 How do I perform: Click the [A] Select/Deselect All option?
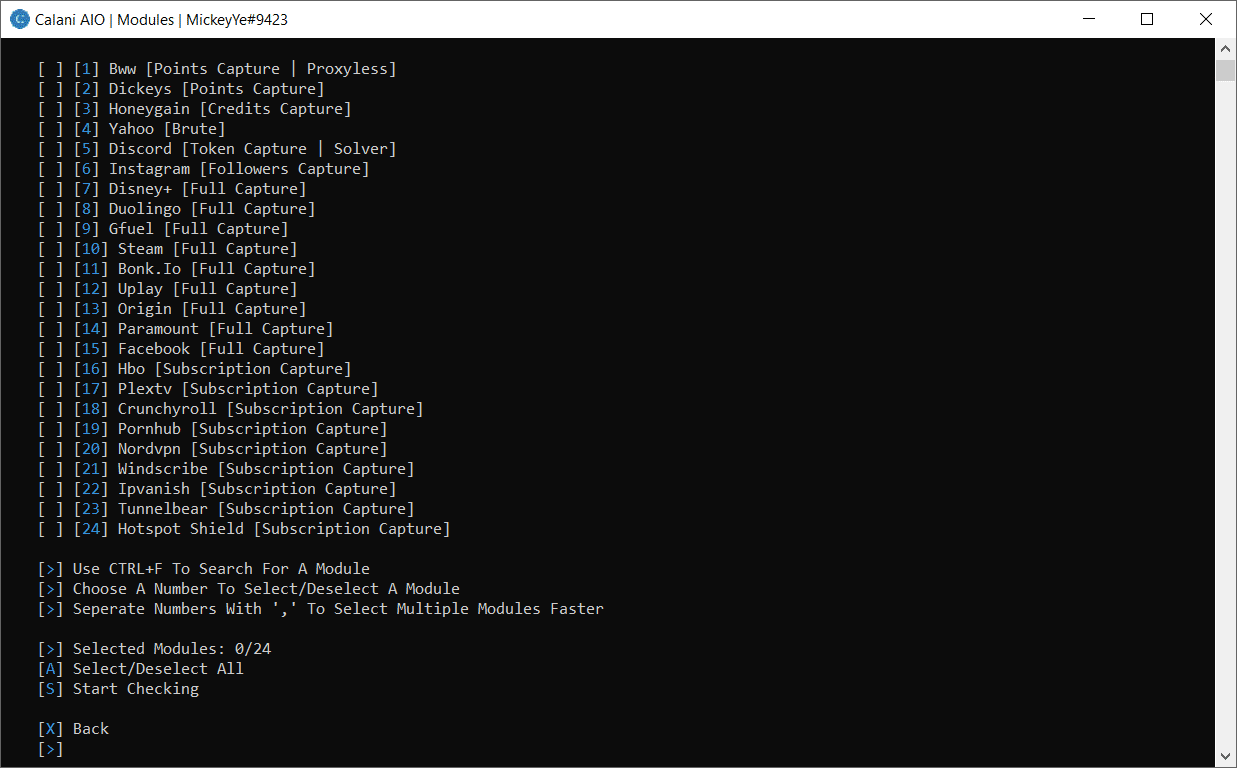click(140, 669)
